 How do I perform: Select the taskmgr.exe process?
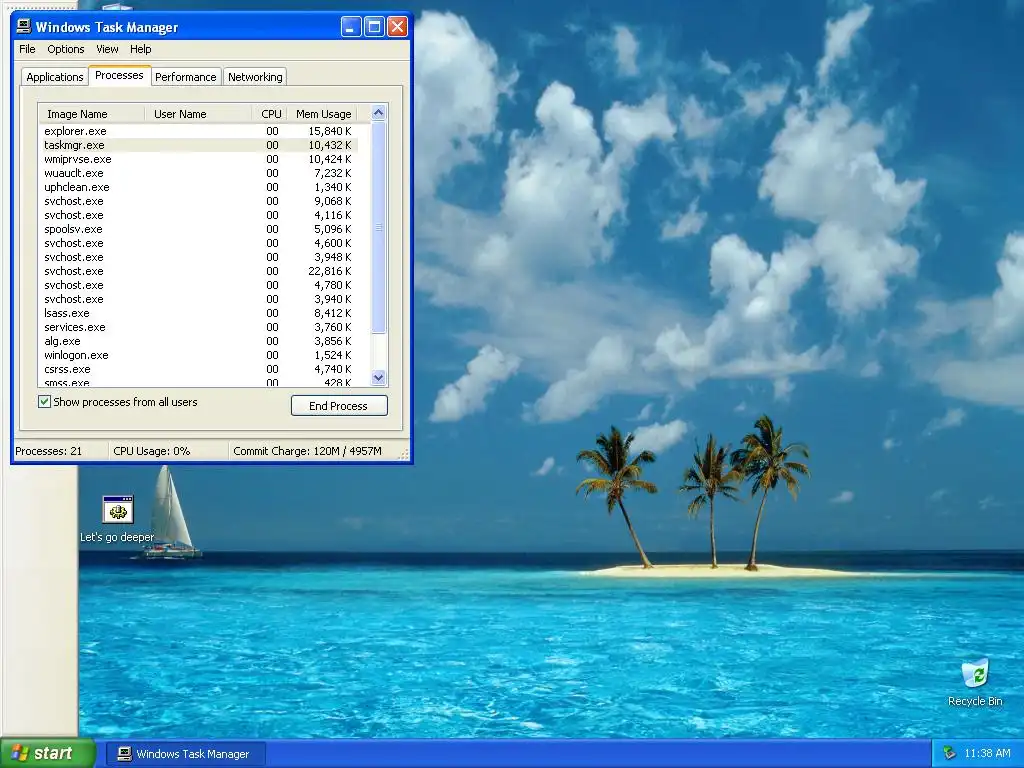pos(199,145)
